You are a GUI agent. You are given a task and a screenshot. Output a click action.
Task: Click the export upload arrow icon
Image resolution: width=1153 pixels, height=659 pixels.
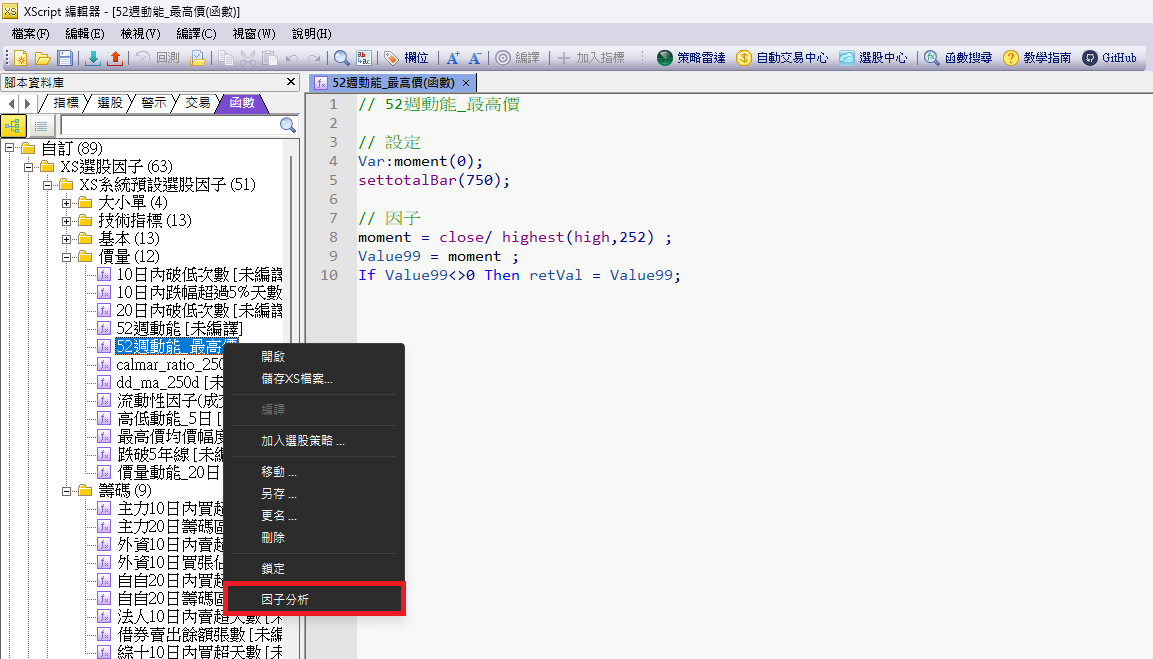pos(115,58)
